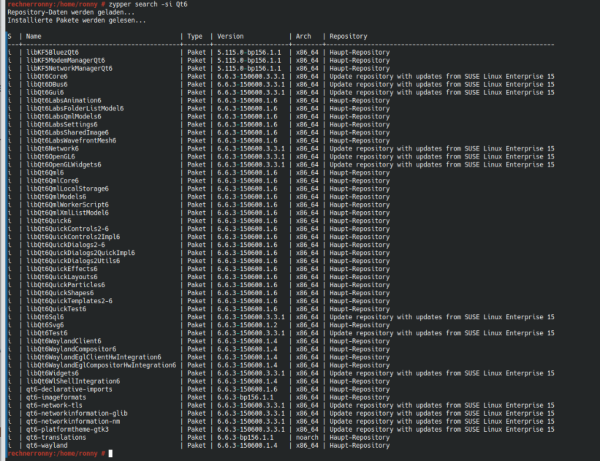Select the line 'Installierte Pakete werden gelesen...'
This screenshot has height=461, width=600.
(x=77, y=20)
